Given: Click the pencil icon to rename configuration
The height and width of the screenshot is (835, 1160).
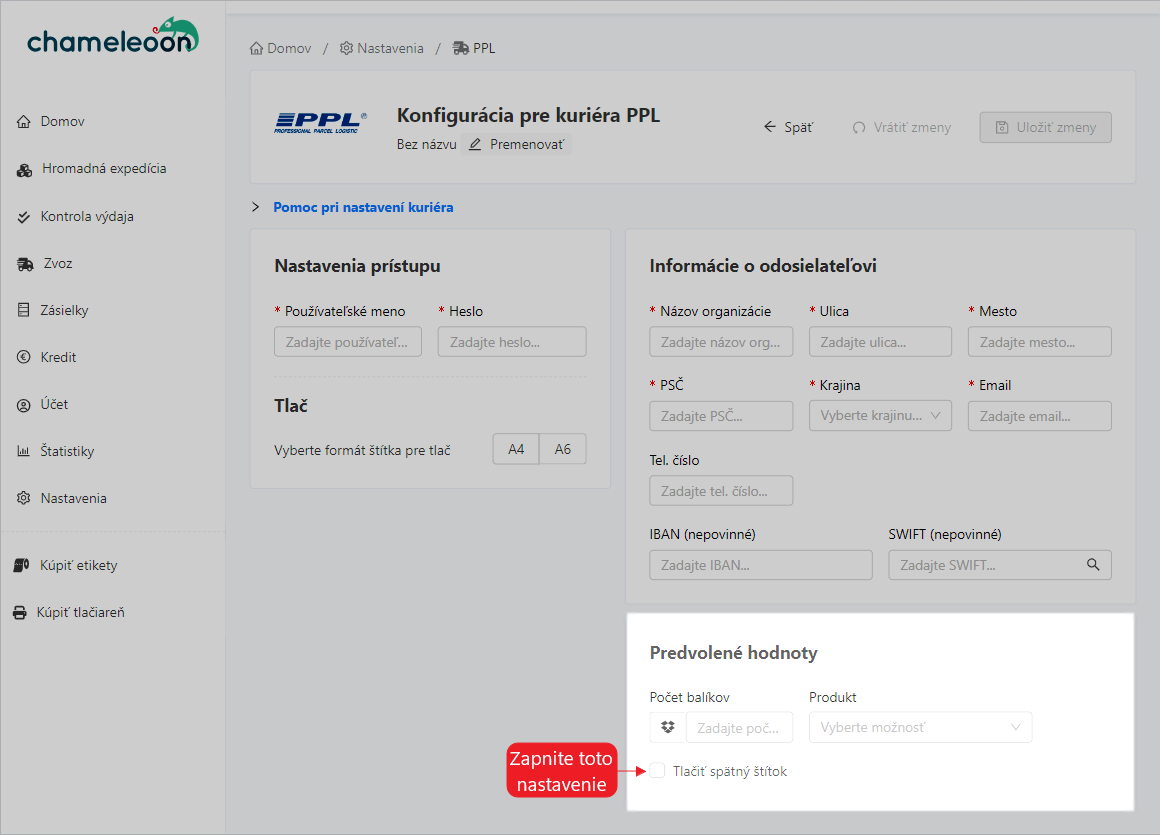Looking at the screenshot, I should (475, 145).
